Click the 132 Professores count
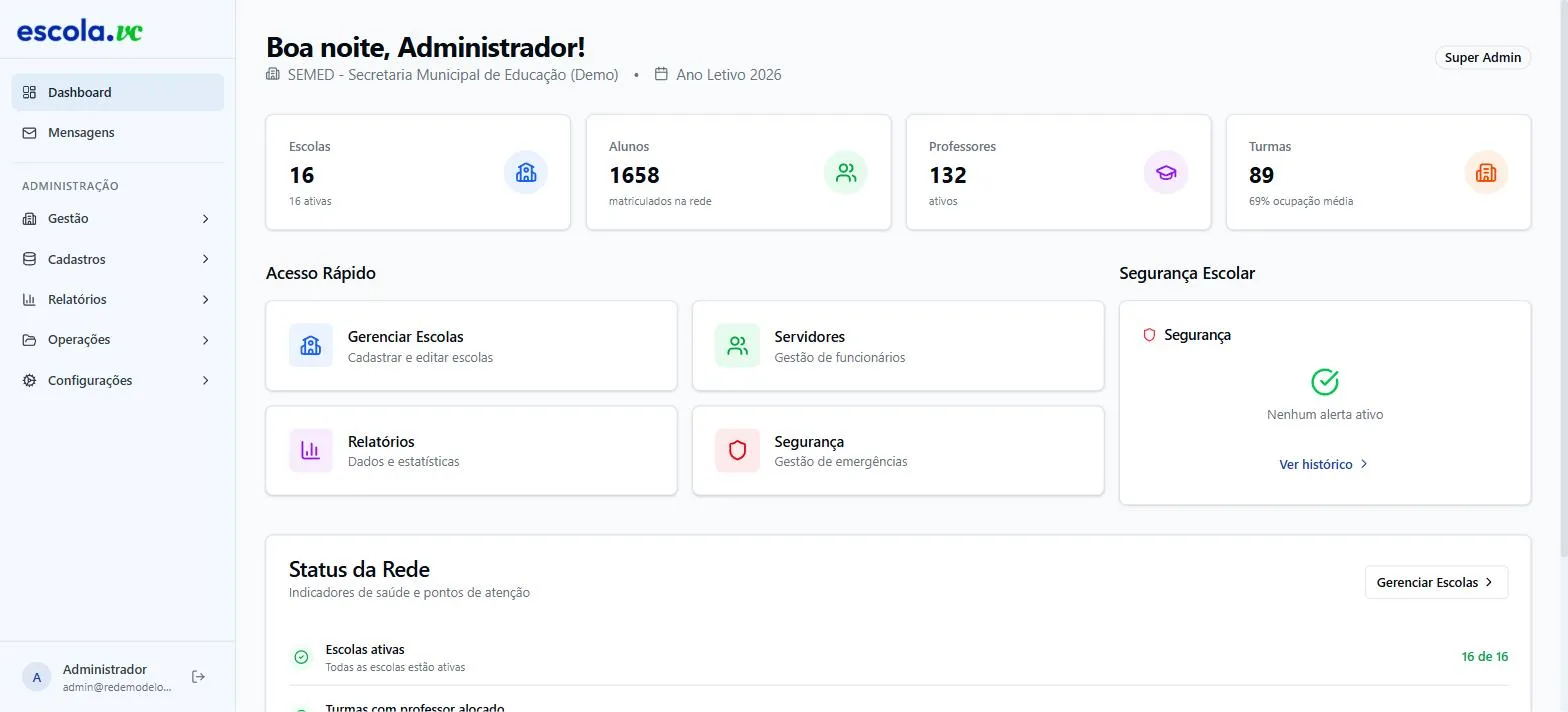Image resolution: width=1568 pixels, height=712 pixels. click(x=948, y=175)
